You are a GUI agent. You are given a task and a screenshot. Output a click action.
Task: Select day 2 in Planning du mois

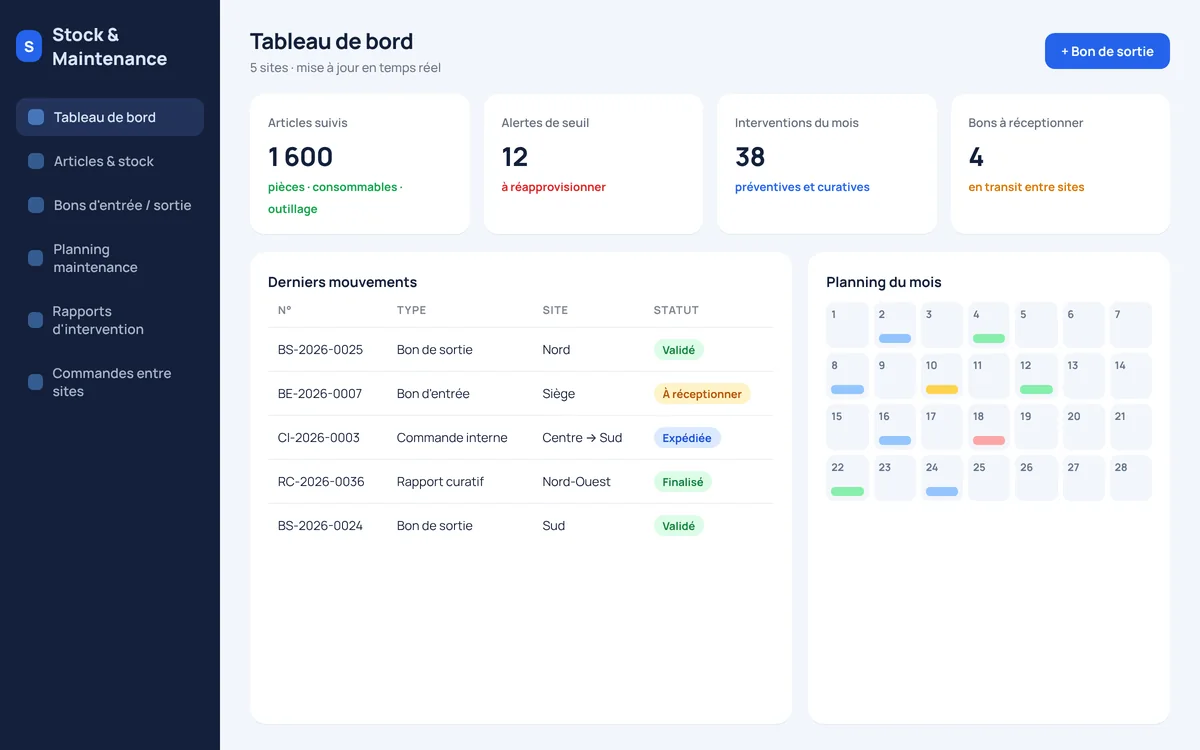point(895,325)
